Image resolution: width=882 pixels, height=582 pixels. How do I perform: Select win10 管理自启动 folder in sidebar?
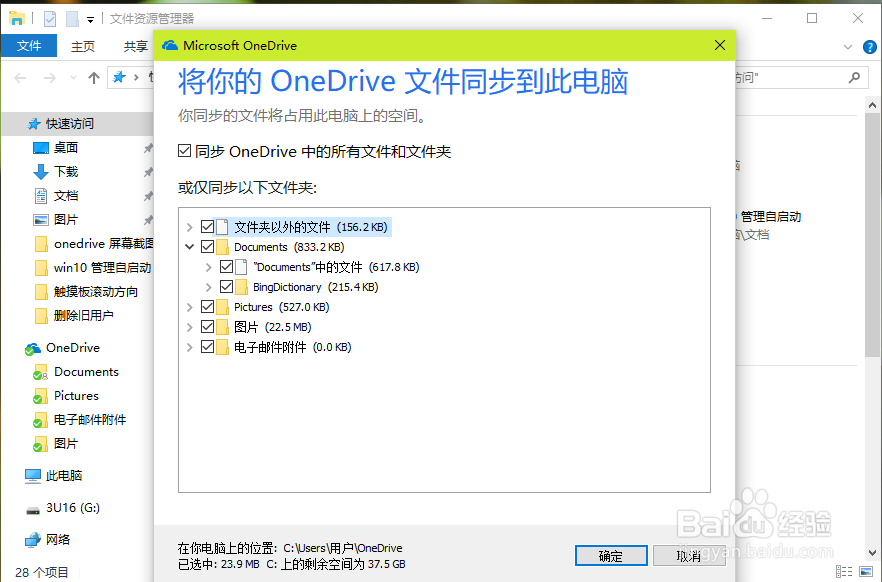(102, 268)
